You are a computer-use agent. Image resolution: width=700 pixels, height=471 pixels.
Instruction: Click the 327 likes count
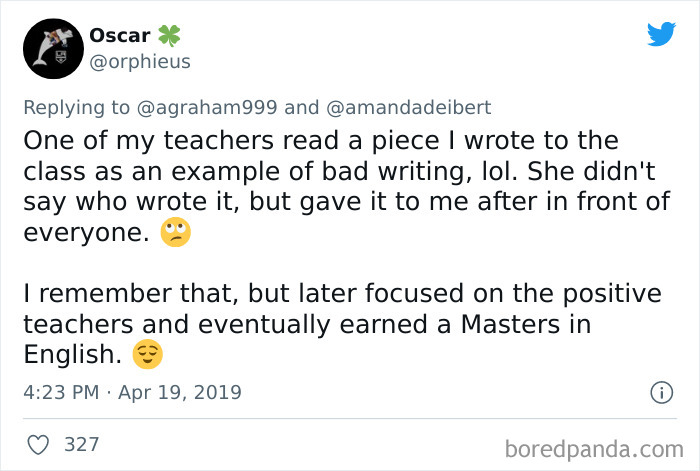pos(82,443)
